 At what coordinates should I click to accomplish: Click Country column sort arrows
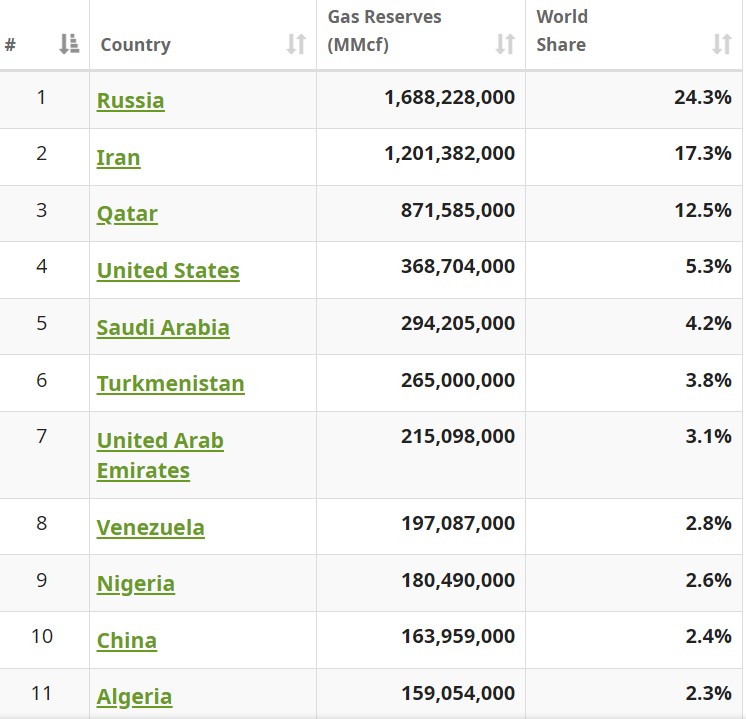coord(296,44)
